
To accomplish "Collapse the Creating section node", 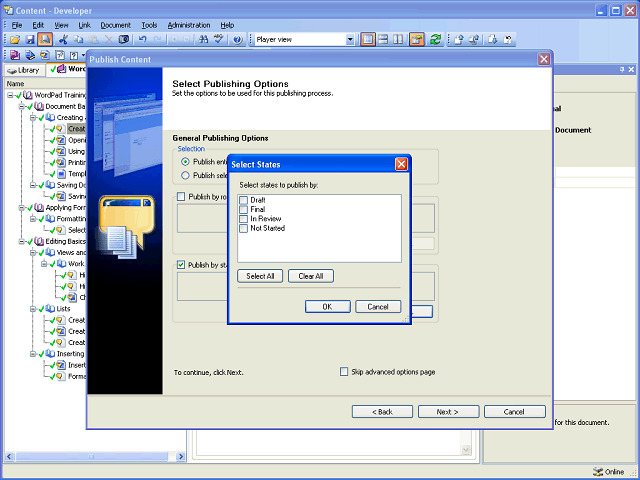I will pos(33,118).
